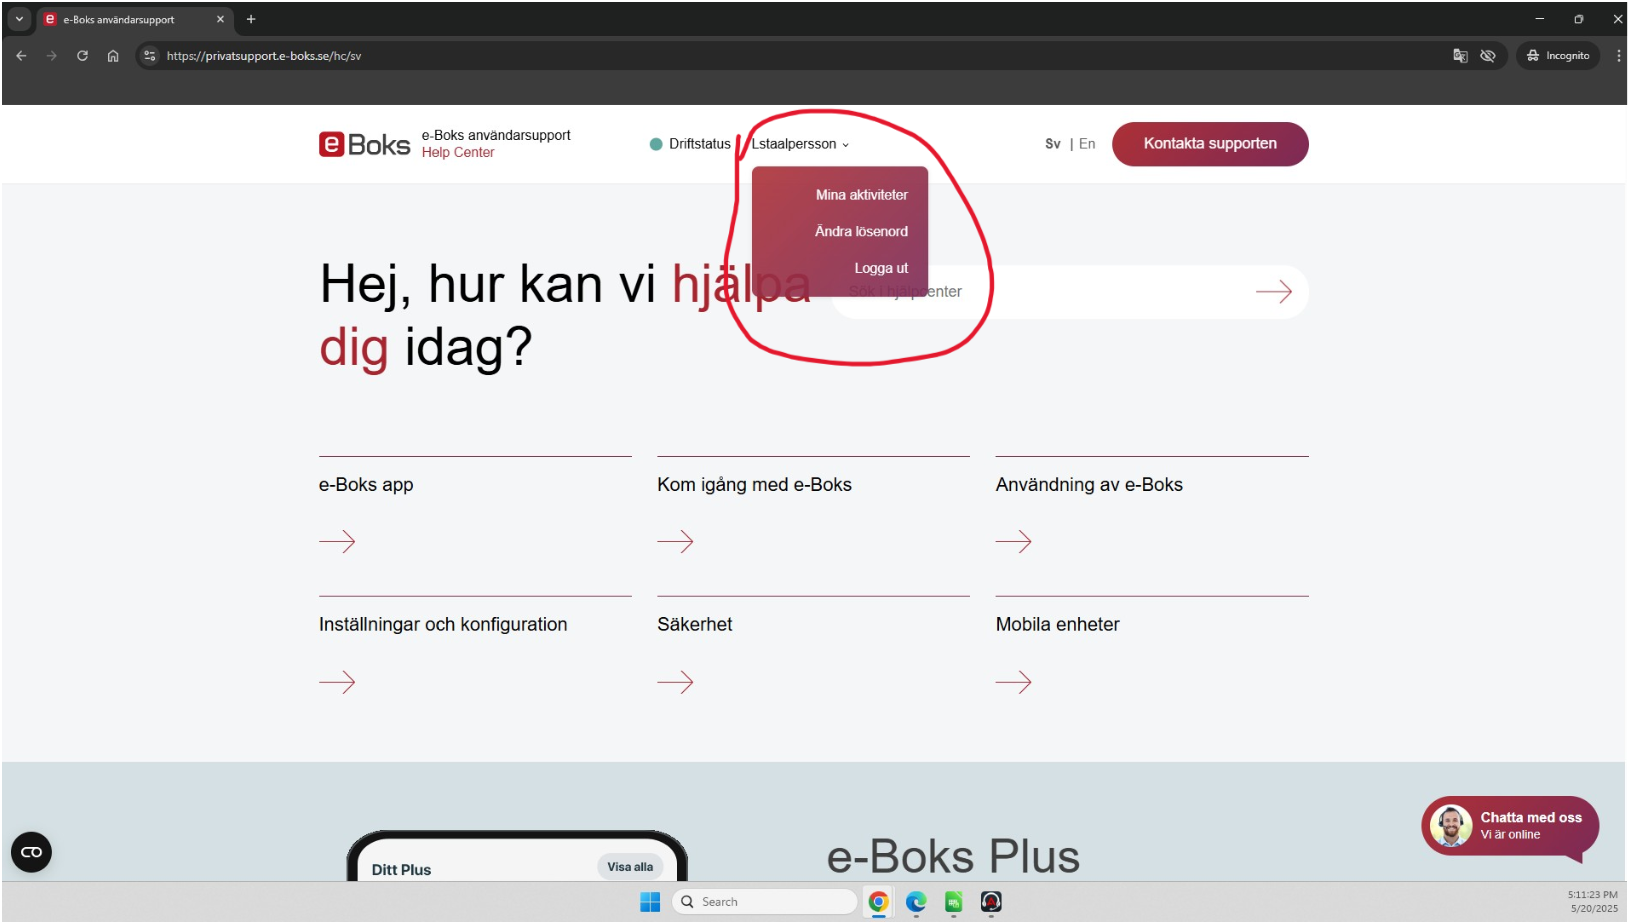This screenshot has width=1632, height=924.
Task: Go forward using browser forward arrow
Action: [x=52, y=56]
